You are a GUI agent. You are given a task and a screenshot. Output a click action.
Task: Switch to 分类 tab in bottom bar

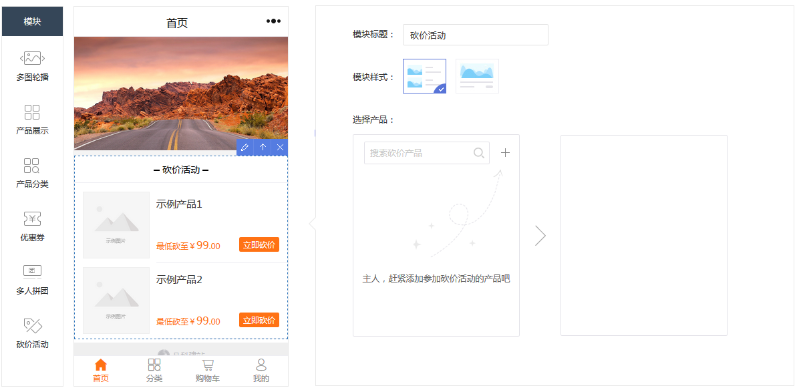pos(154,371)
